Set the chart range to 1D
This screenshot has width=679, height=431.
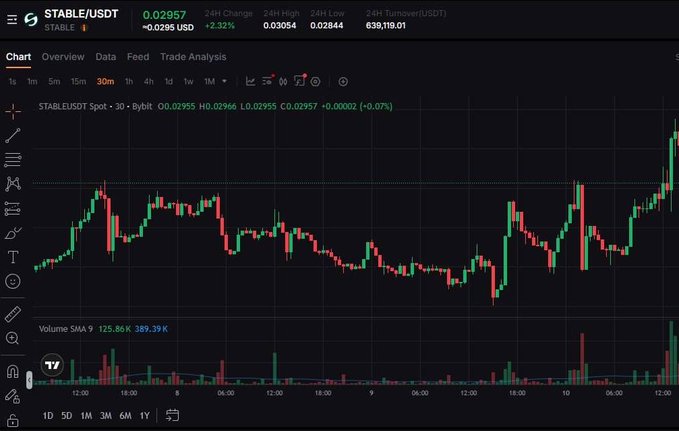(x=48, y=416)
